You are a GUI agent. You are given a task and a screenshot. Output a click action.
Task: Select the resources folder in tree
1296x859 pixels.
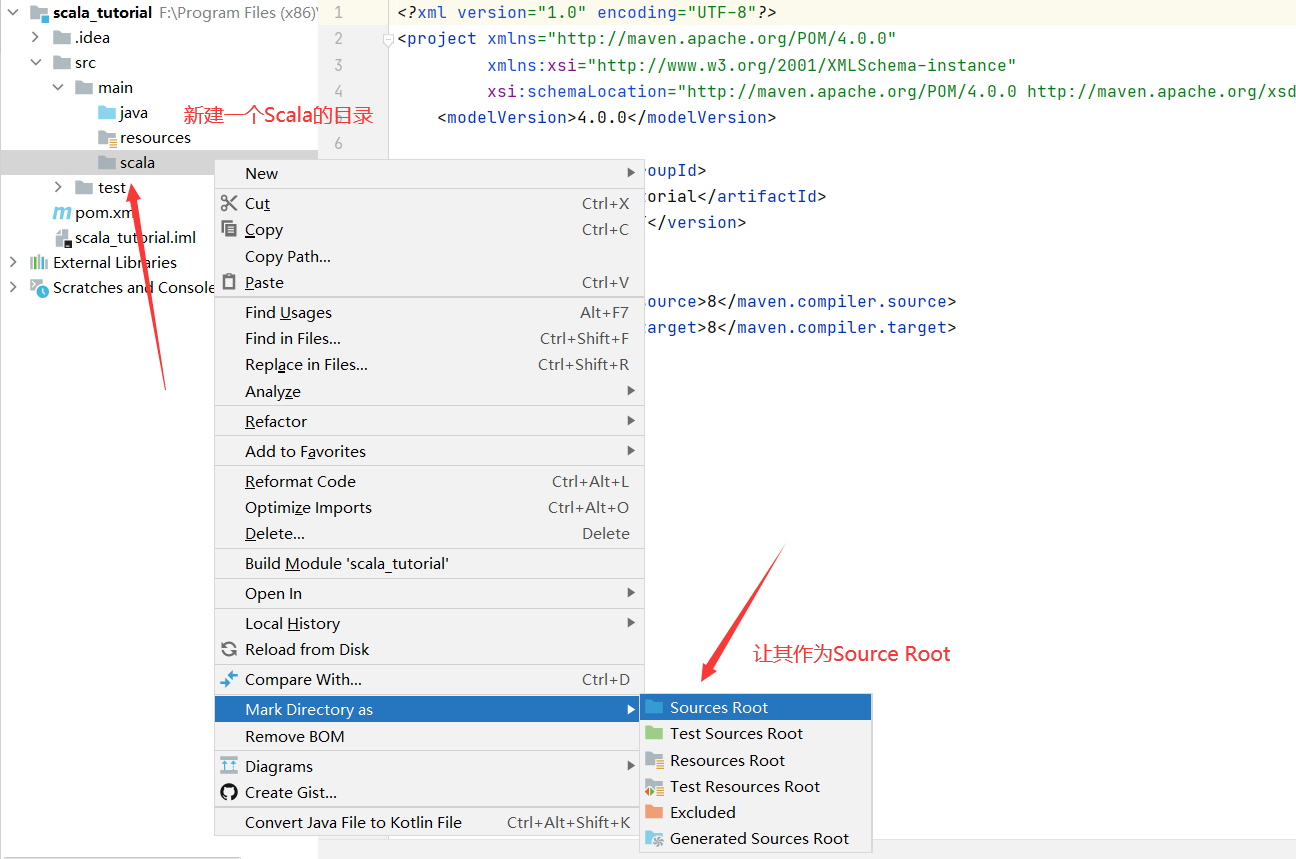(154, 137)
